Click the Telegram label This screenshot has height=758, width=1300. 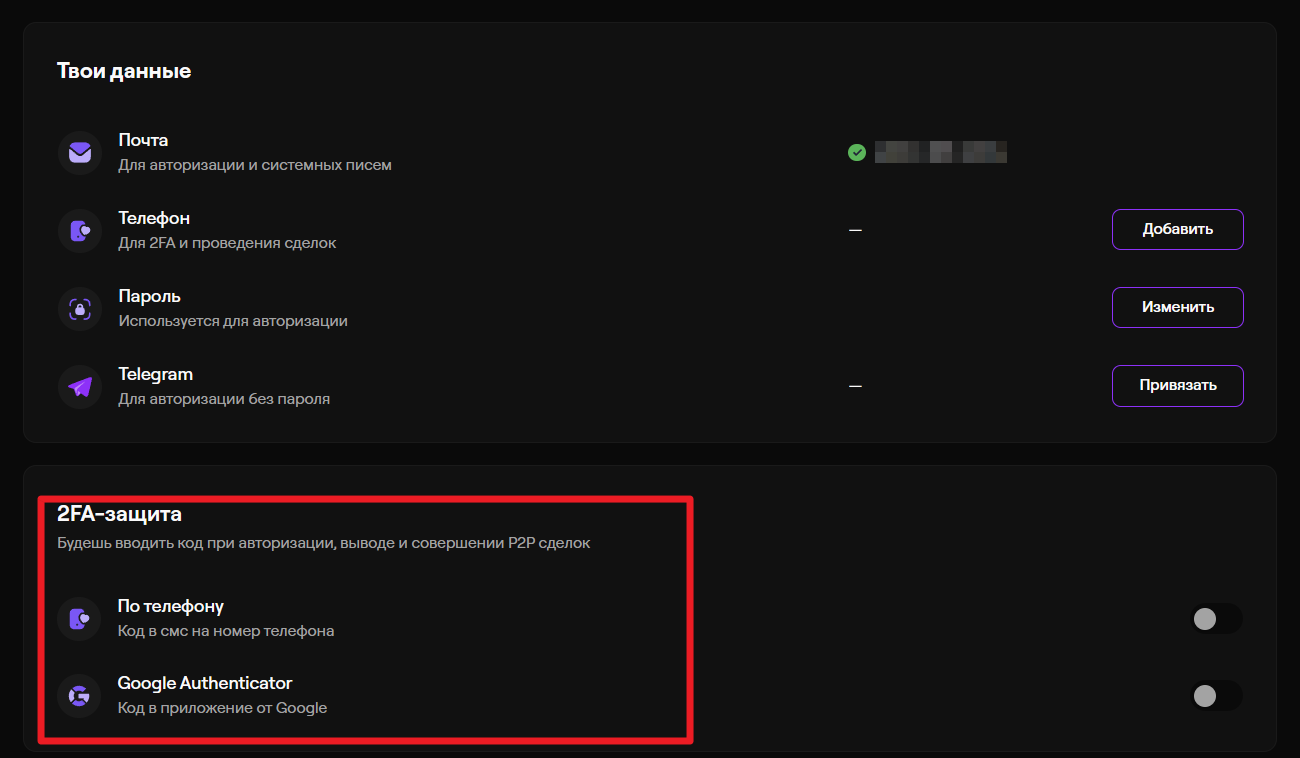pos(155,374)
